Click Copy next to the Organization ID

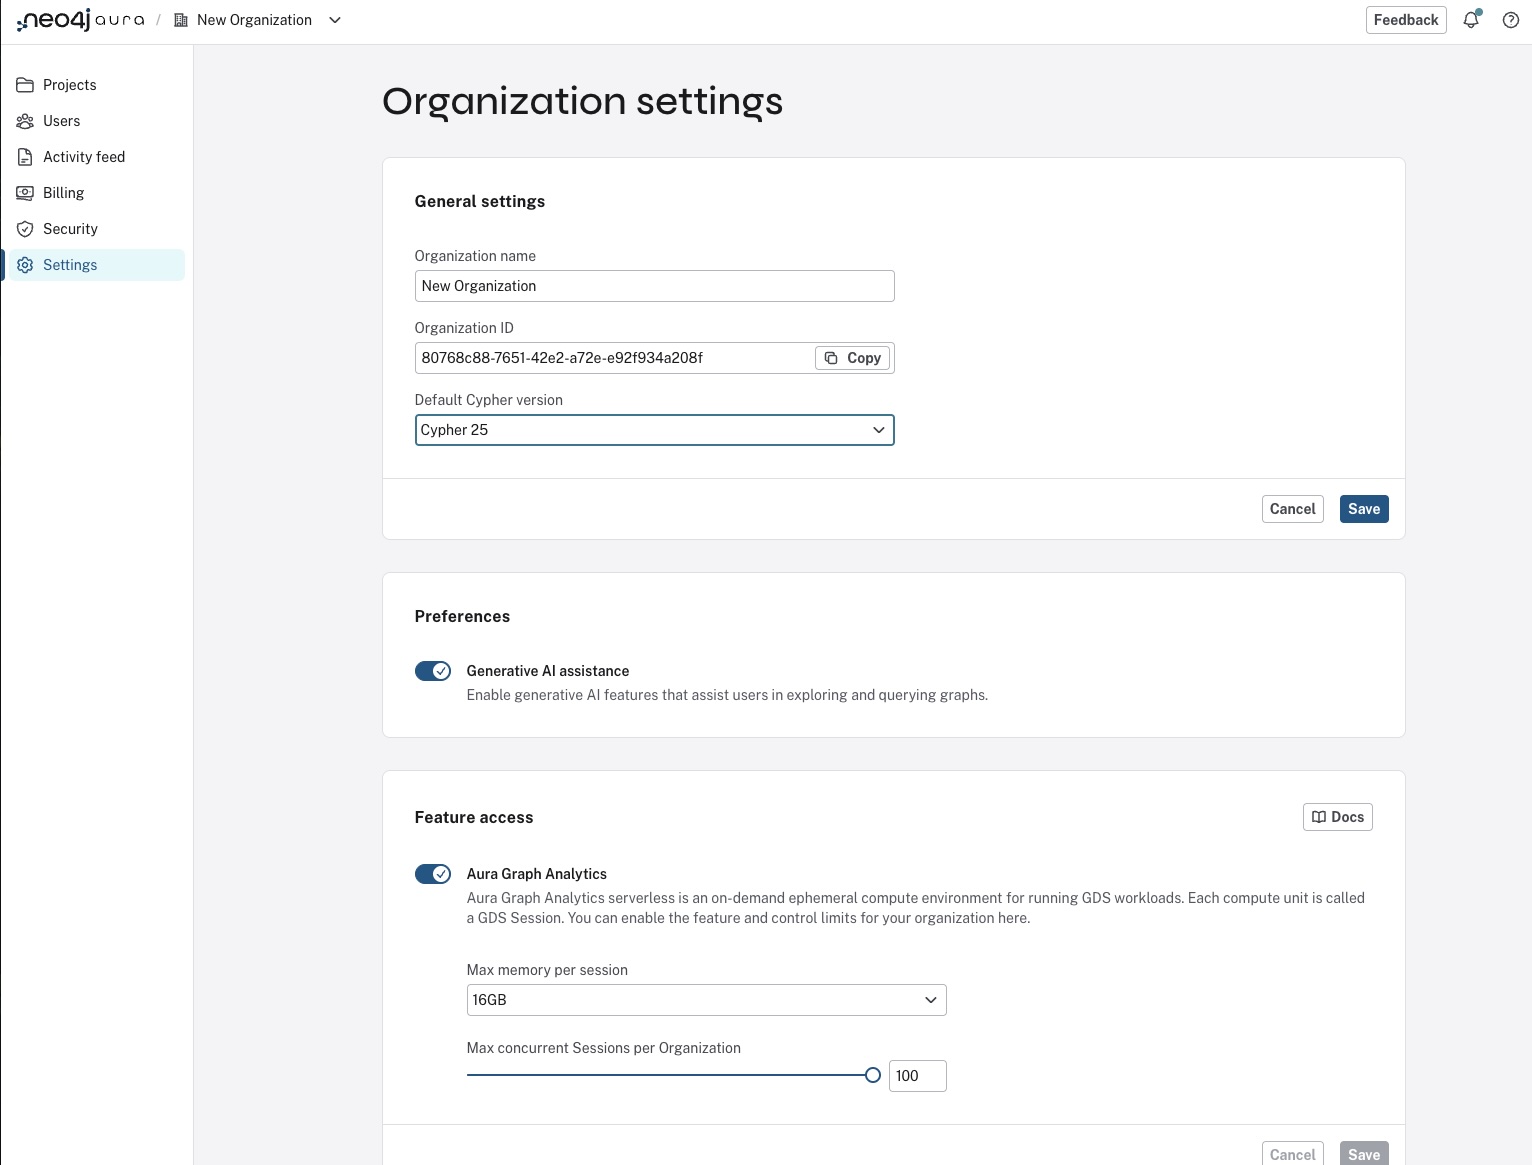coord(852,358)
